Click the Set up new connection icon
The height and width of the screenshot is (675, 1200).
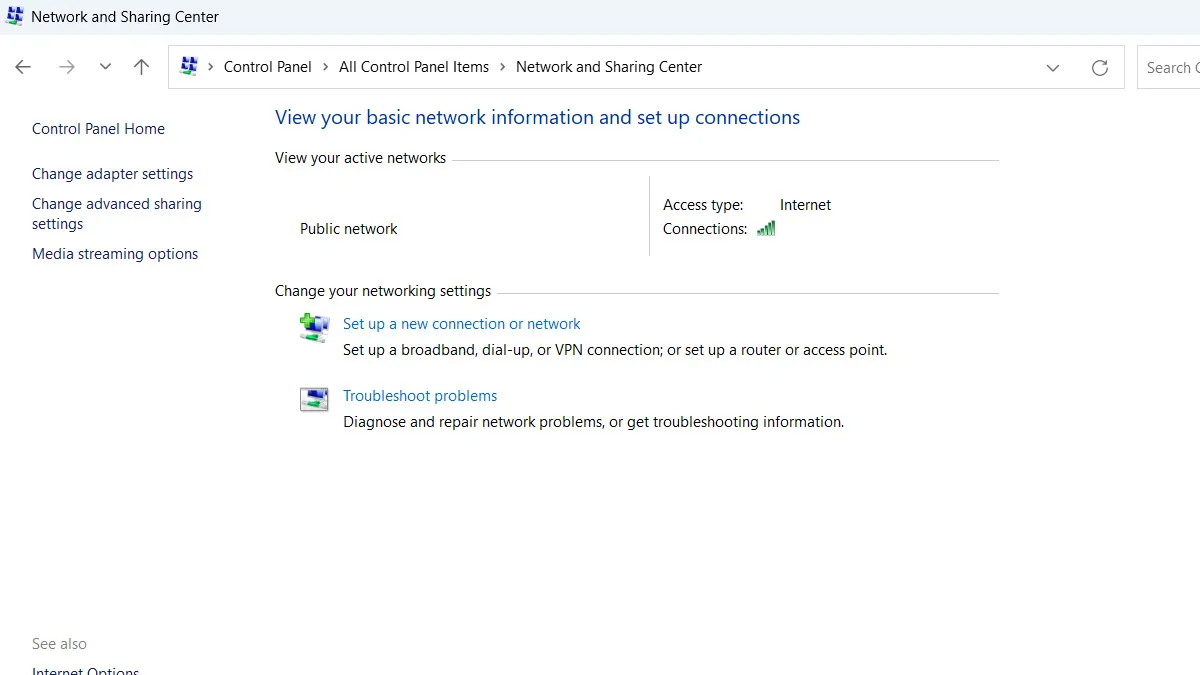[314, 327]
